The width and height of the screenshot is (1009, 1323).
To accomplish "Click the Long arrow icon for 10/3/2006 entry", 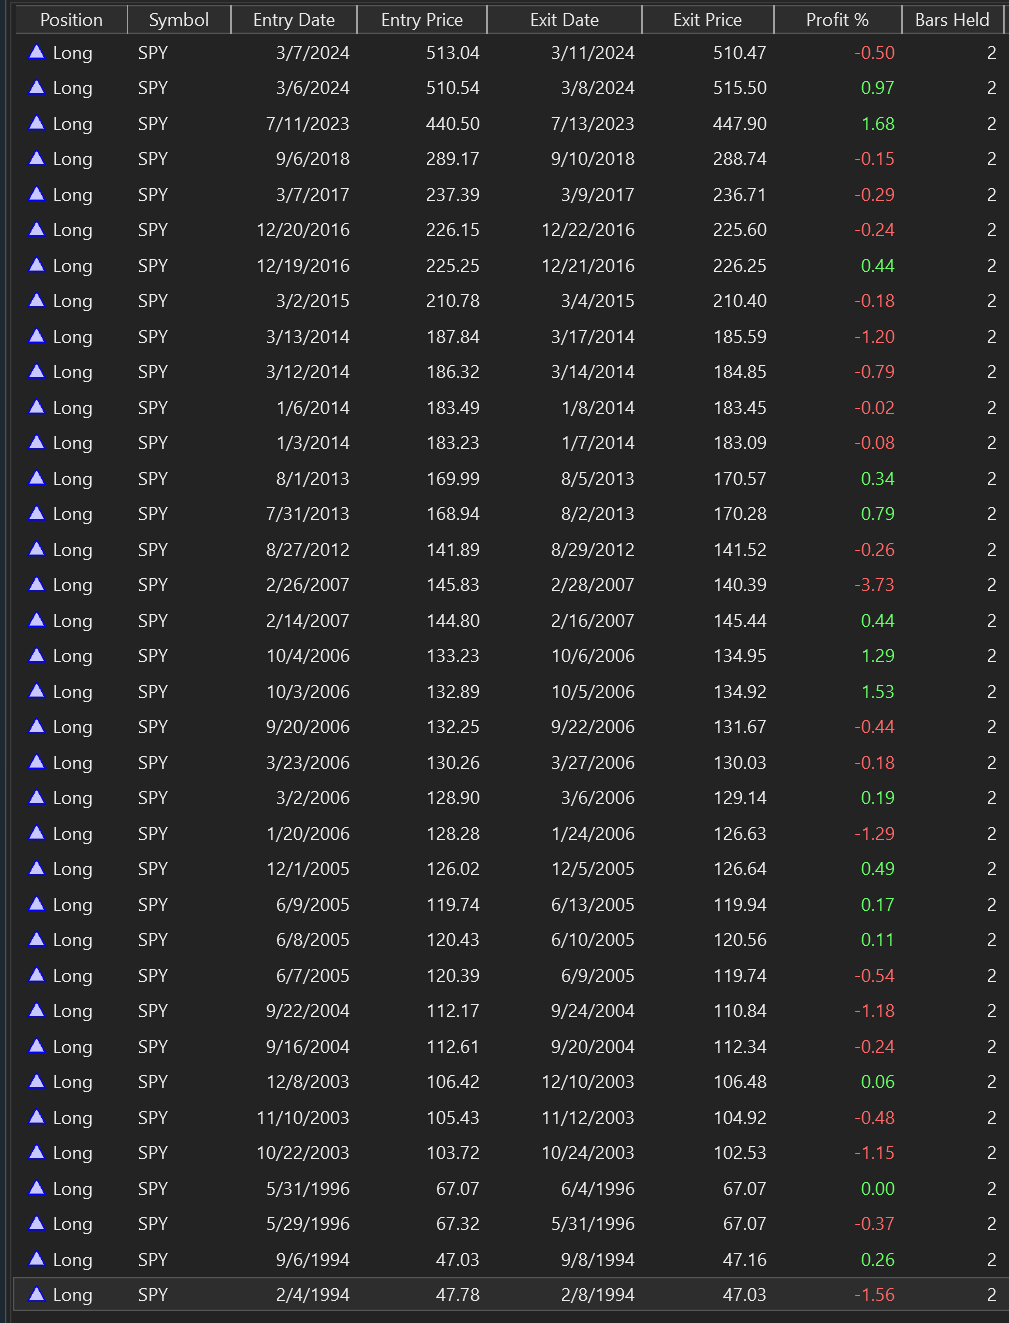I will 37,691.
